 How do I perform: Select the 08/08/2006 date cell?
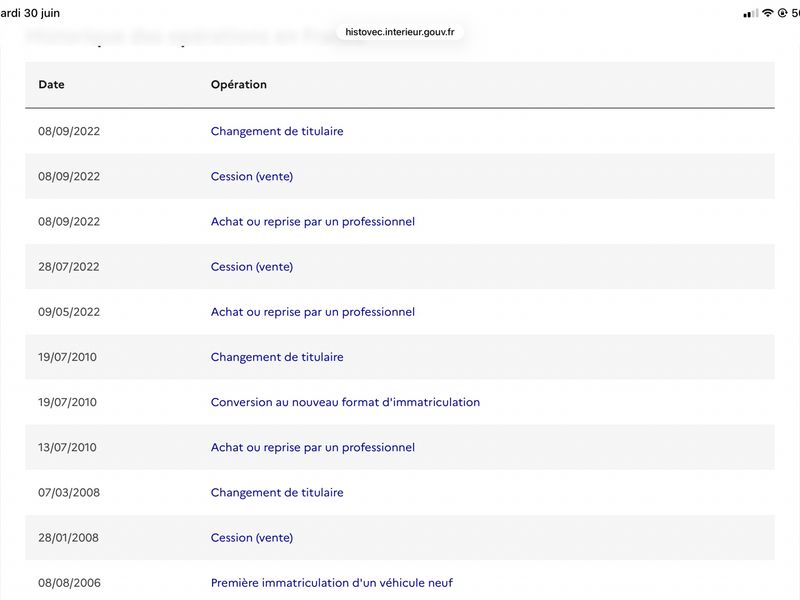click(69, 583)
